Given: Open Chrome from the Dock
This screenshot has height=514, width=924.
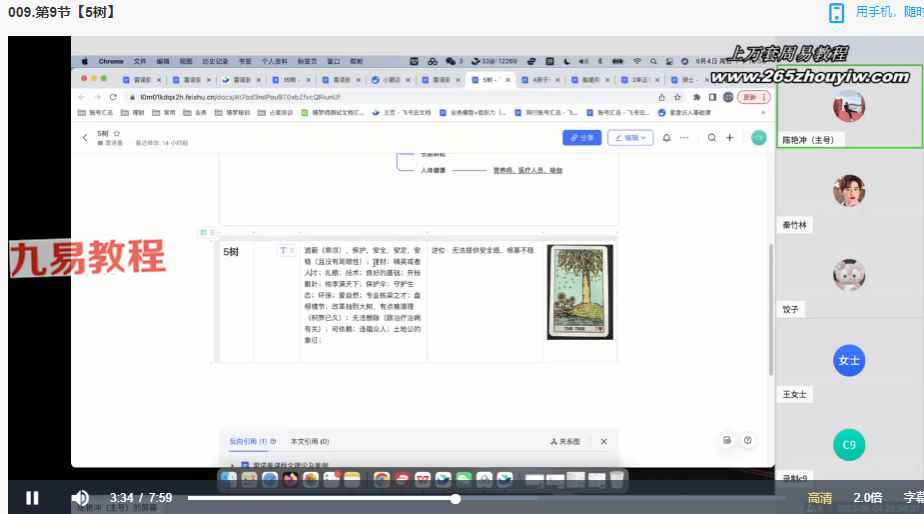Looking at the screenshot, I should tap(381, 479).
